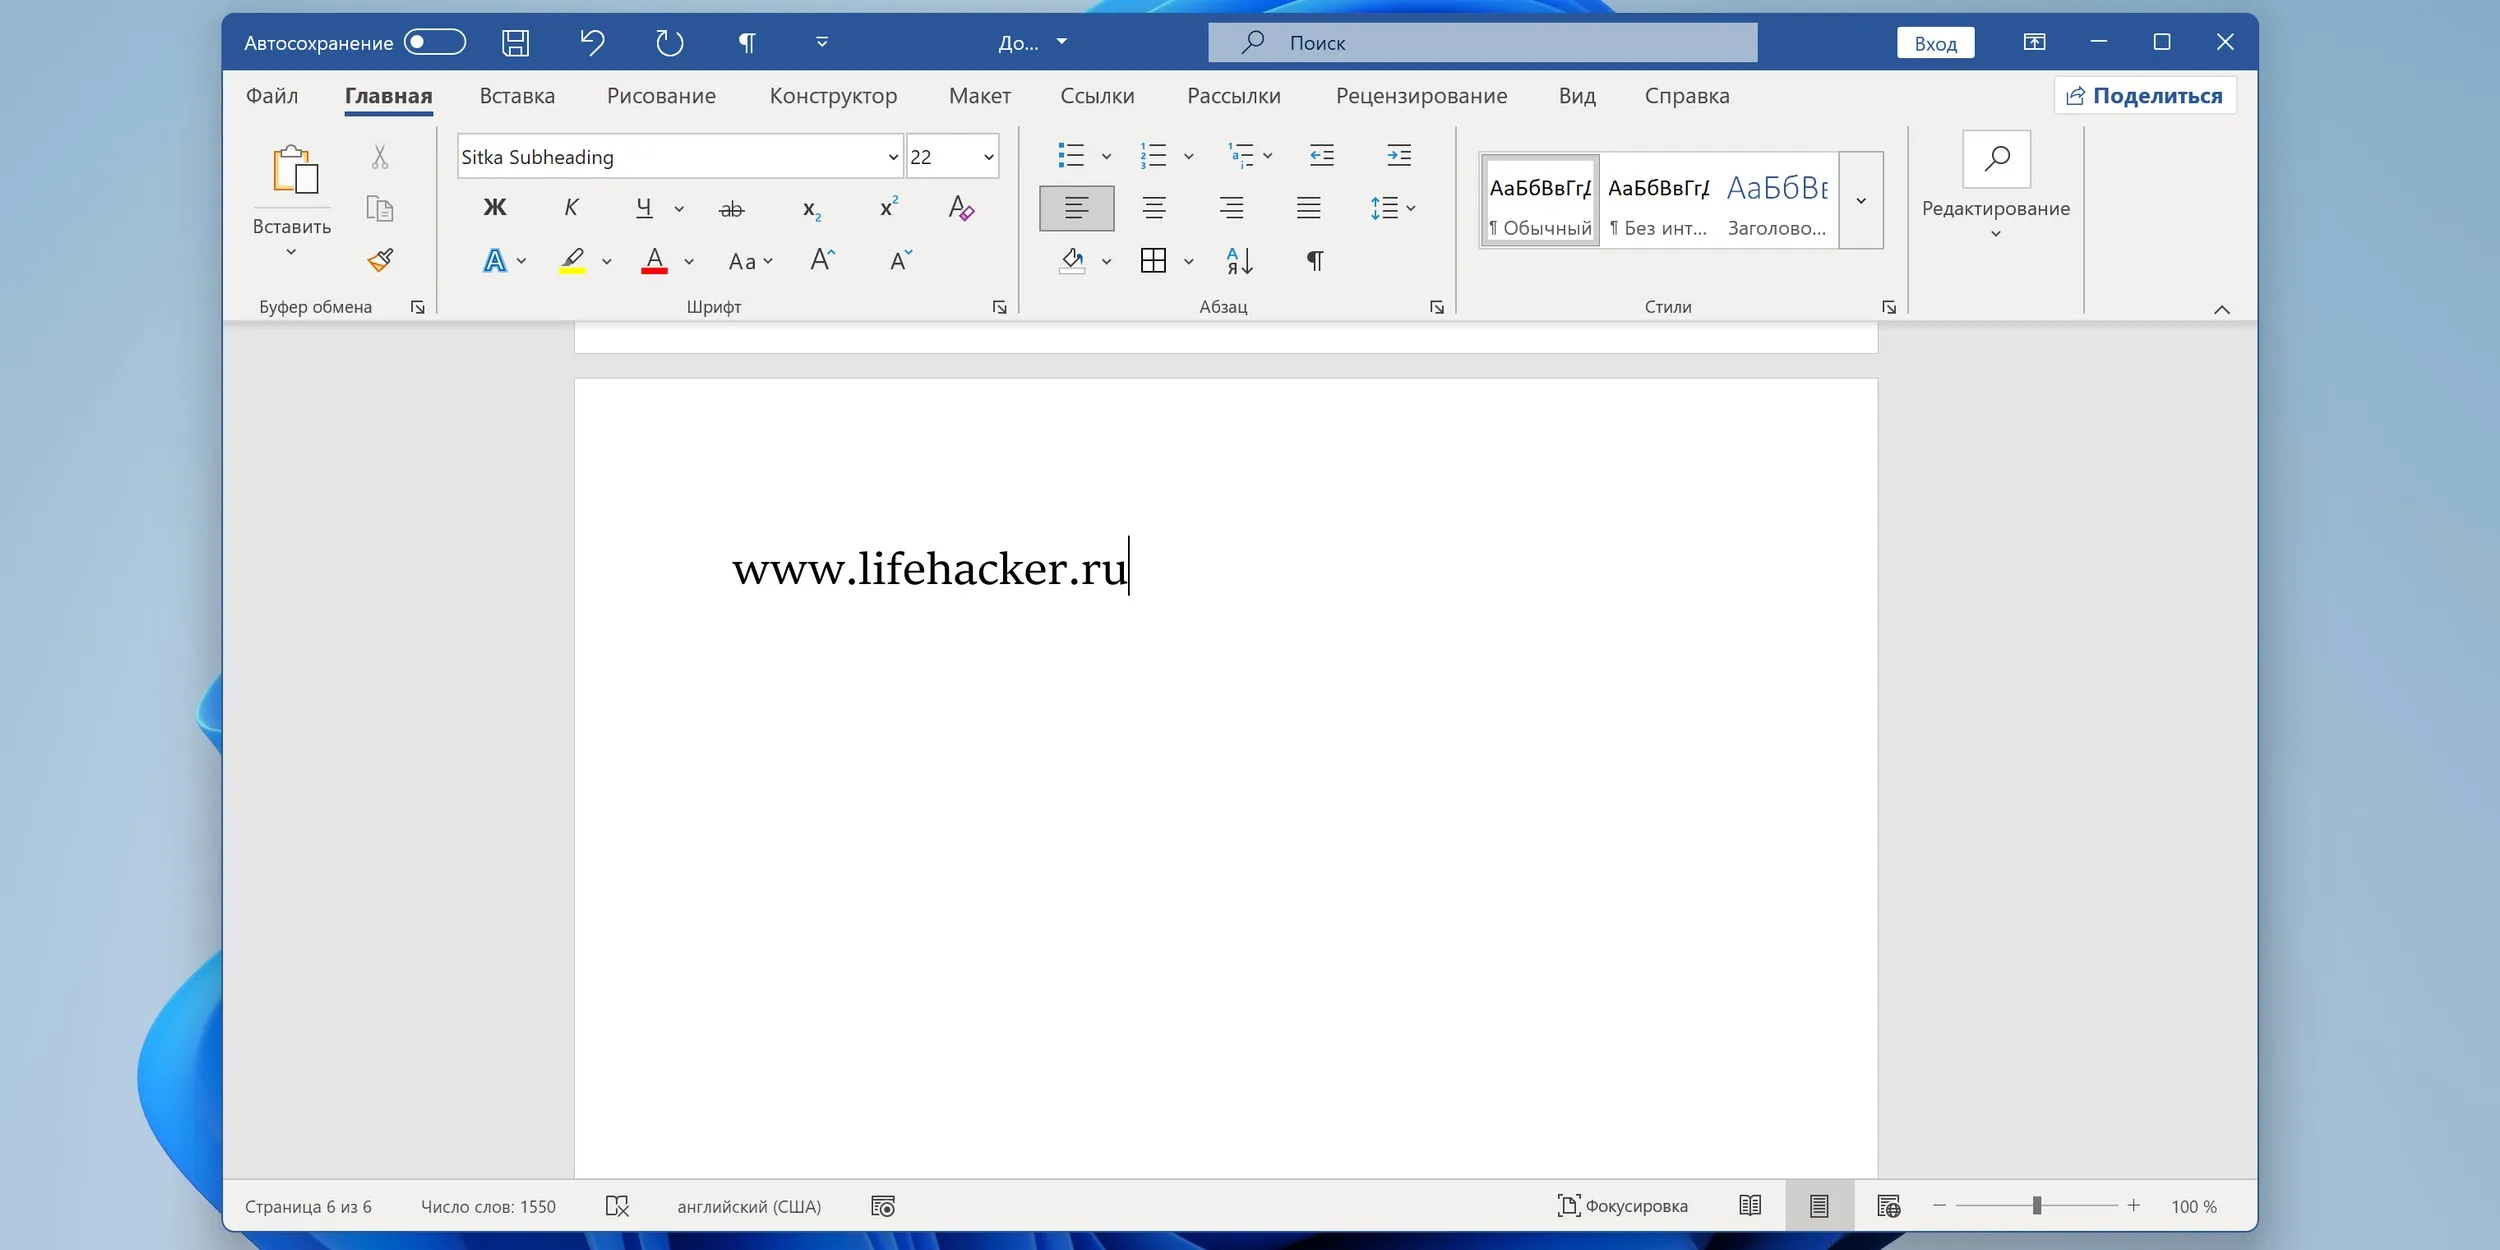
Task: Collapse the ribbon chevron
Action: pyautogui.click(x=2222, y=309)
